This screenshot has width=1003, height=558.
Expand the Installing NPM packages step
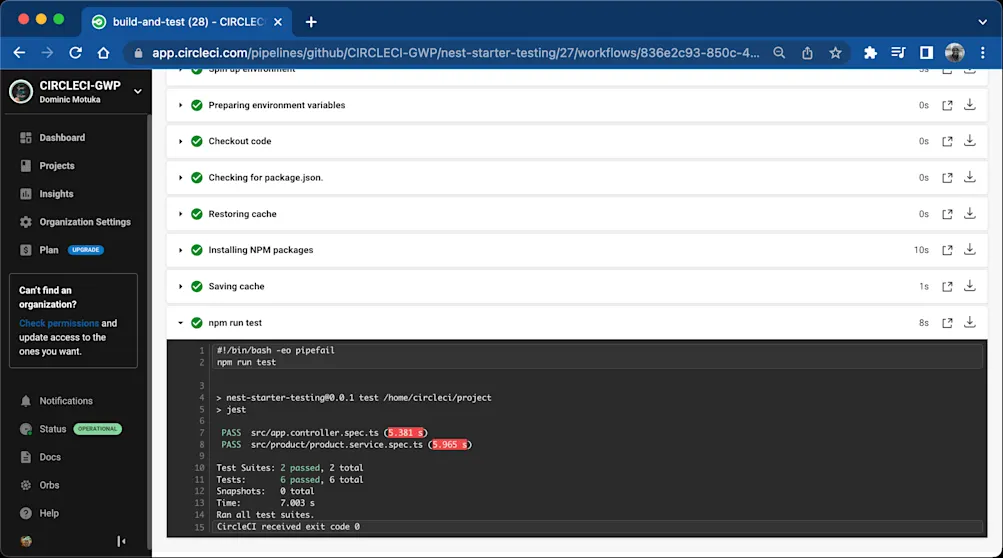tap(180, 250)
